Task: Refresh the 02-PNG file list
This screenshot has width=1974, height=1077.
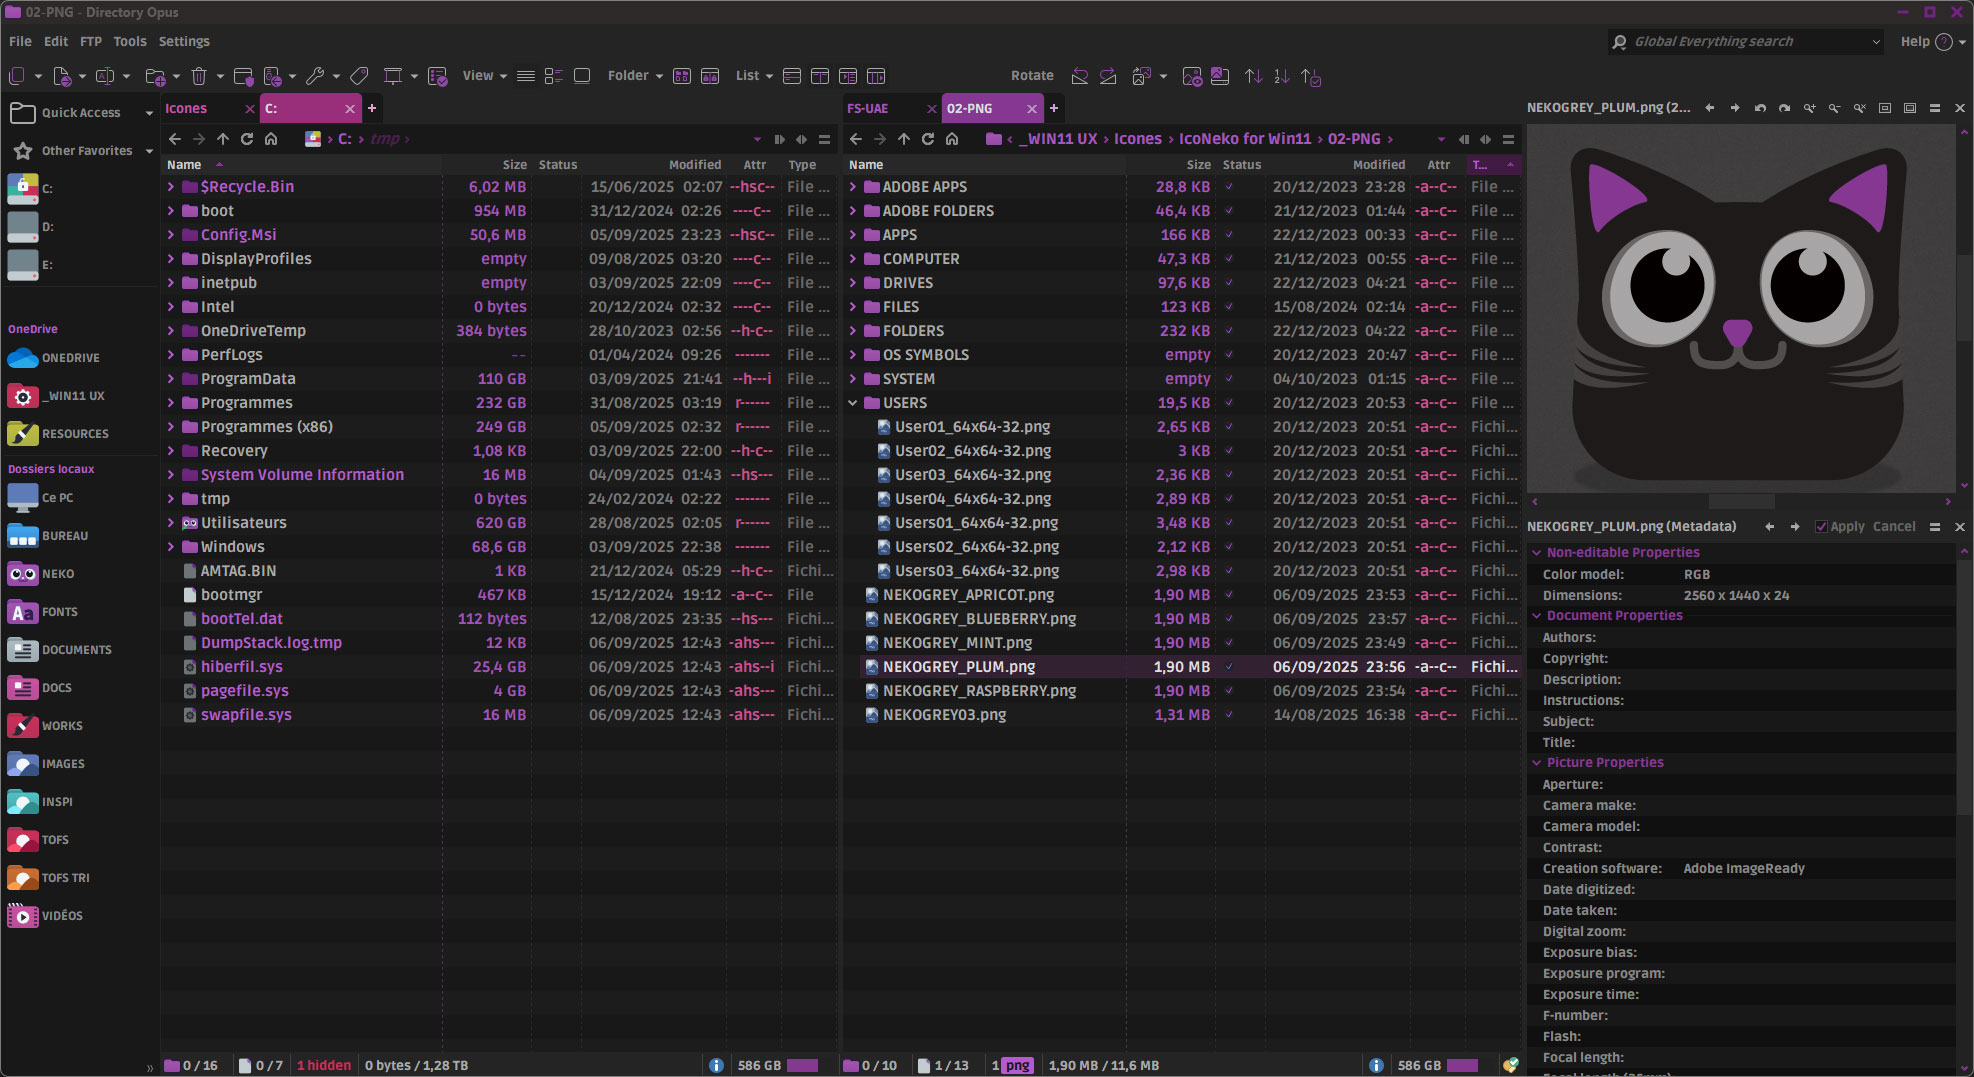Action: click(x=927, y=139)
